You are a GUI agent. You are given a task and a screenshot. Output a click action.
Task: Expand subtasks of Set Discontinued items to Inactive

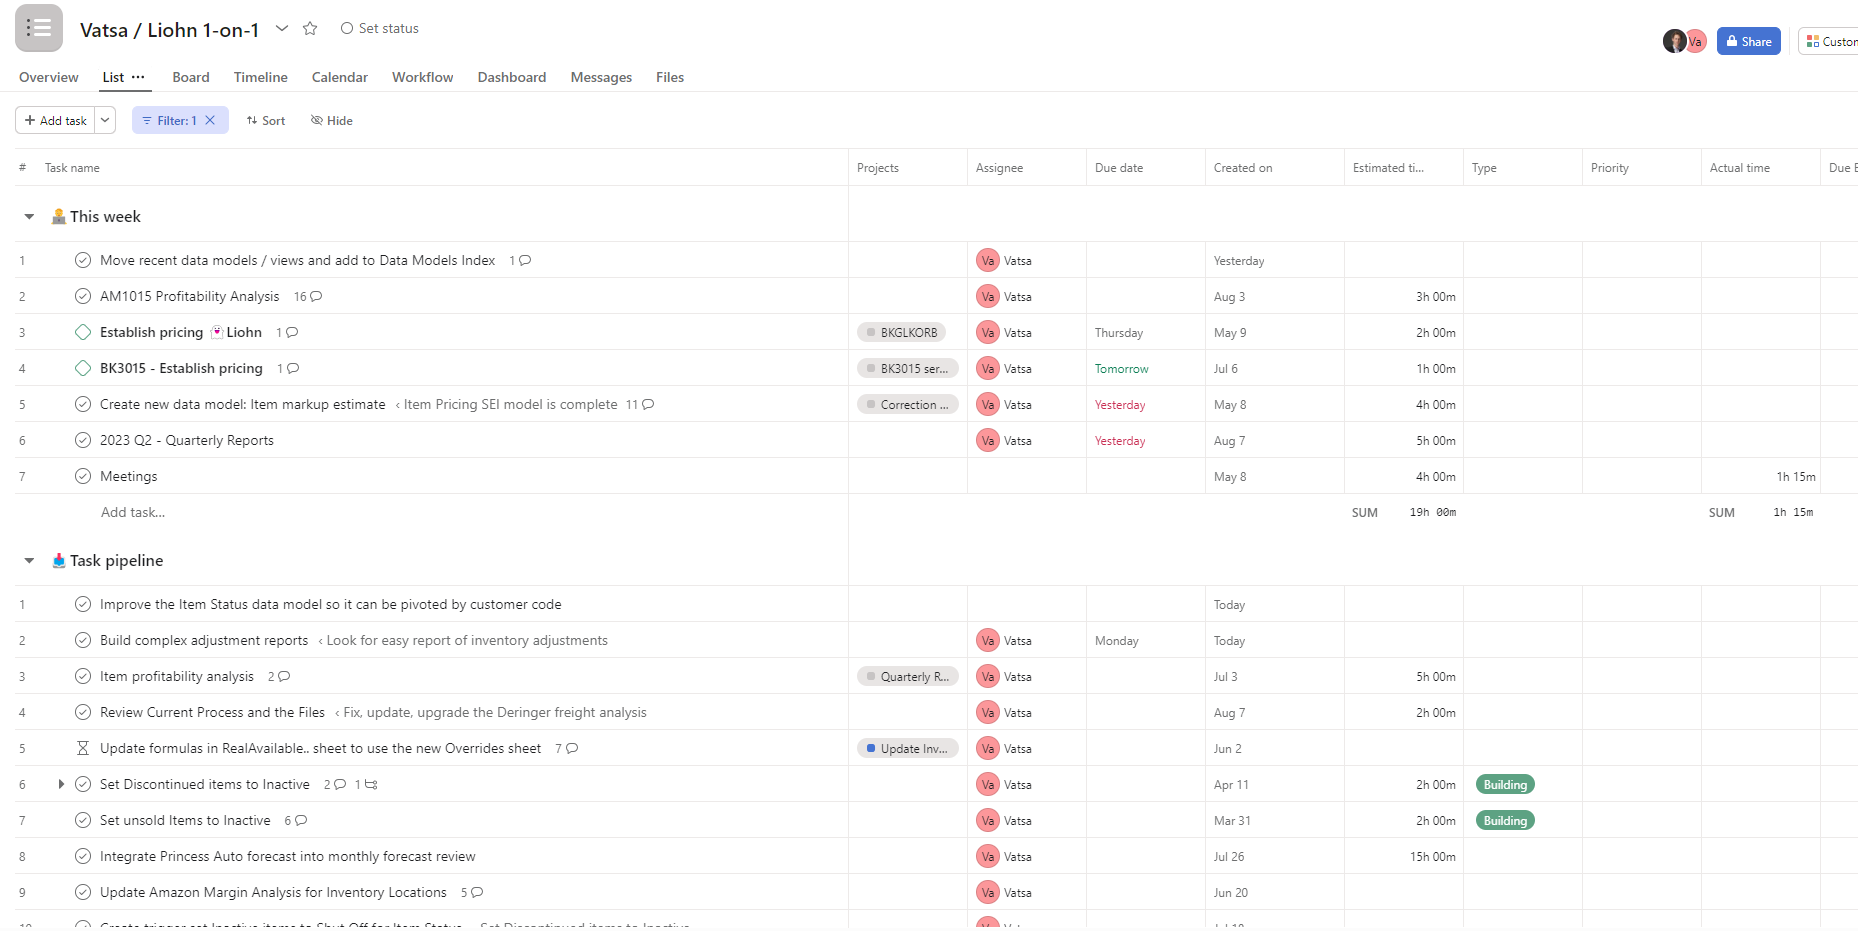(x=60, y=784)
